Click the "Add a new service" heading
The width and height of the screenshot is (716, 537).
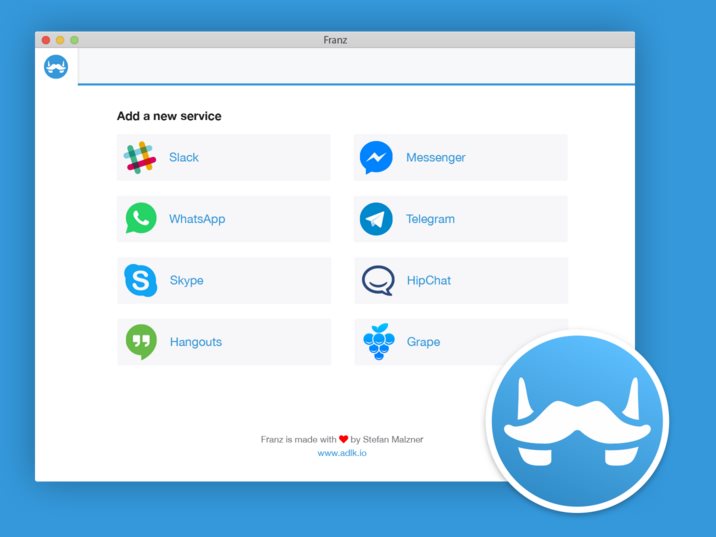[x=169, y=116]
